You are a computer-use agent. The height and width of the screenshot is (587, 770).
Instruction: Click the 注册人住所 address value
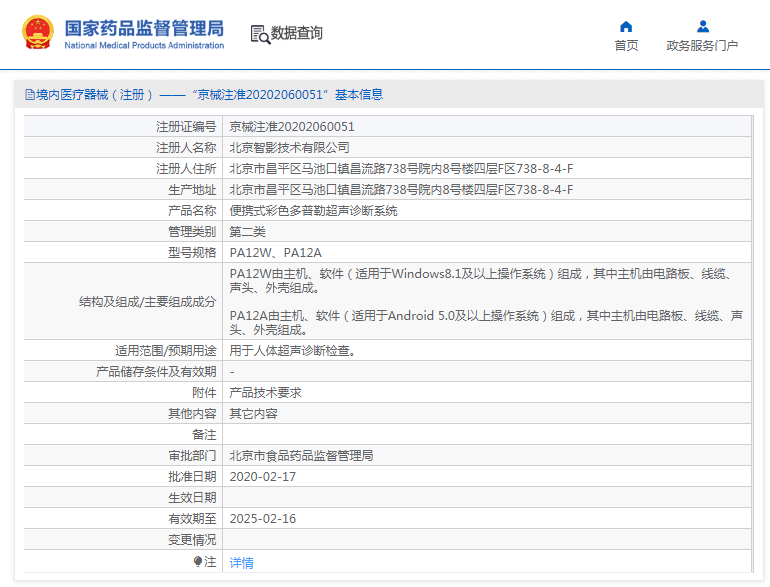(x=401, y=169)
